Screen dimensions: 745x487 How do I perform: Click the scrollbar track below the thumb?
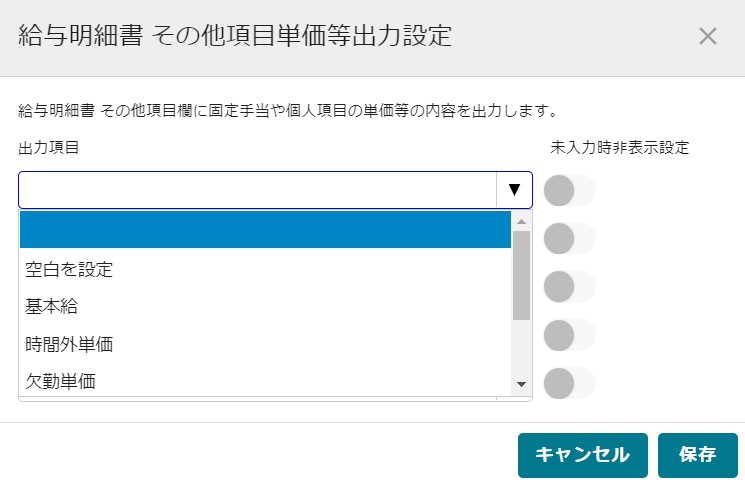coord(521,347)
